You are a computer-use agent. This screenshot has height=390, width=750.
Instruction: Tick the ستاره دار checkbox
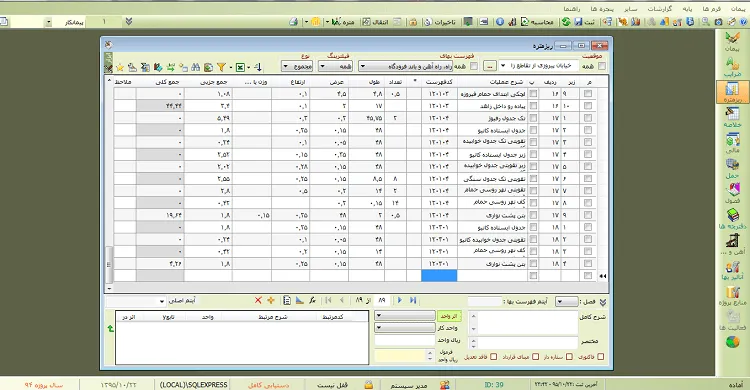[569, 357]
